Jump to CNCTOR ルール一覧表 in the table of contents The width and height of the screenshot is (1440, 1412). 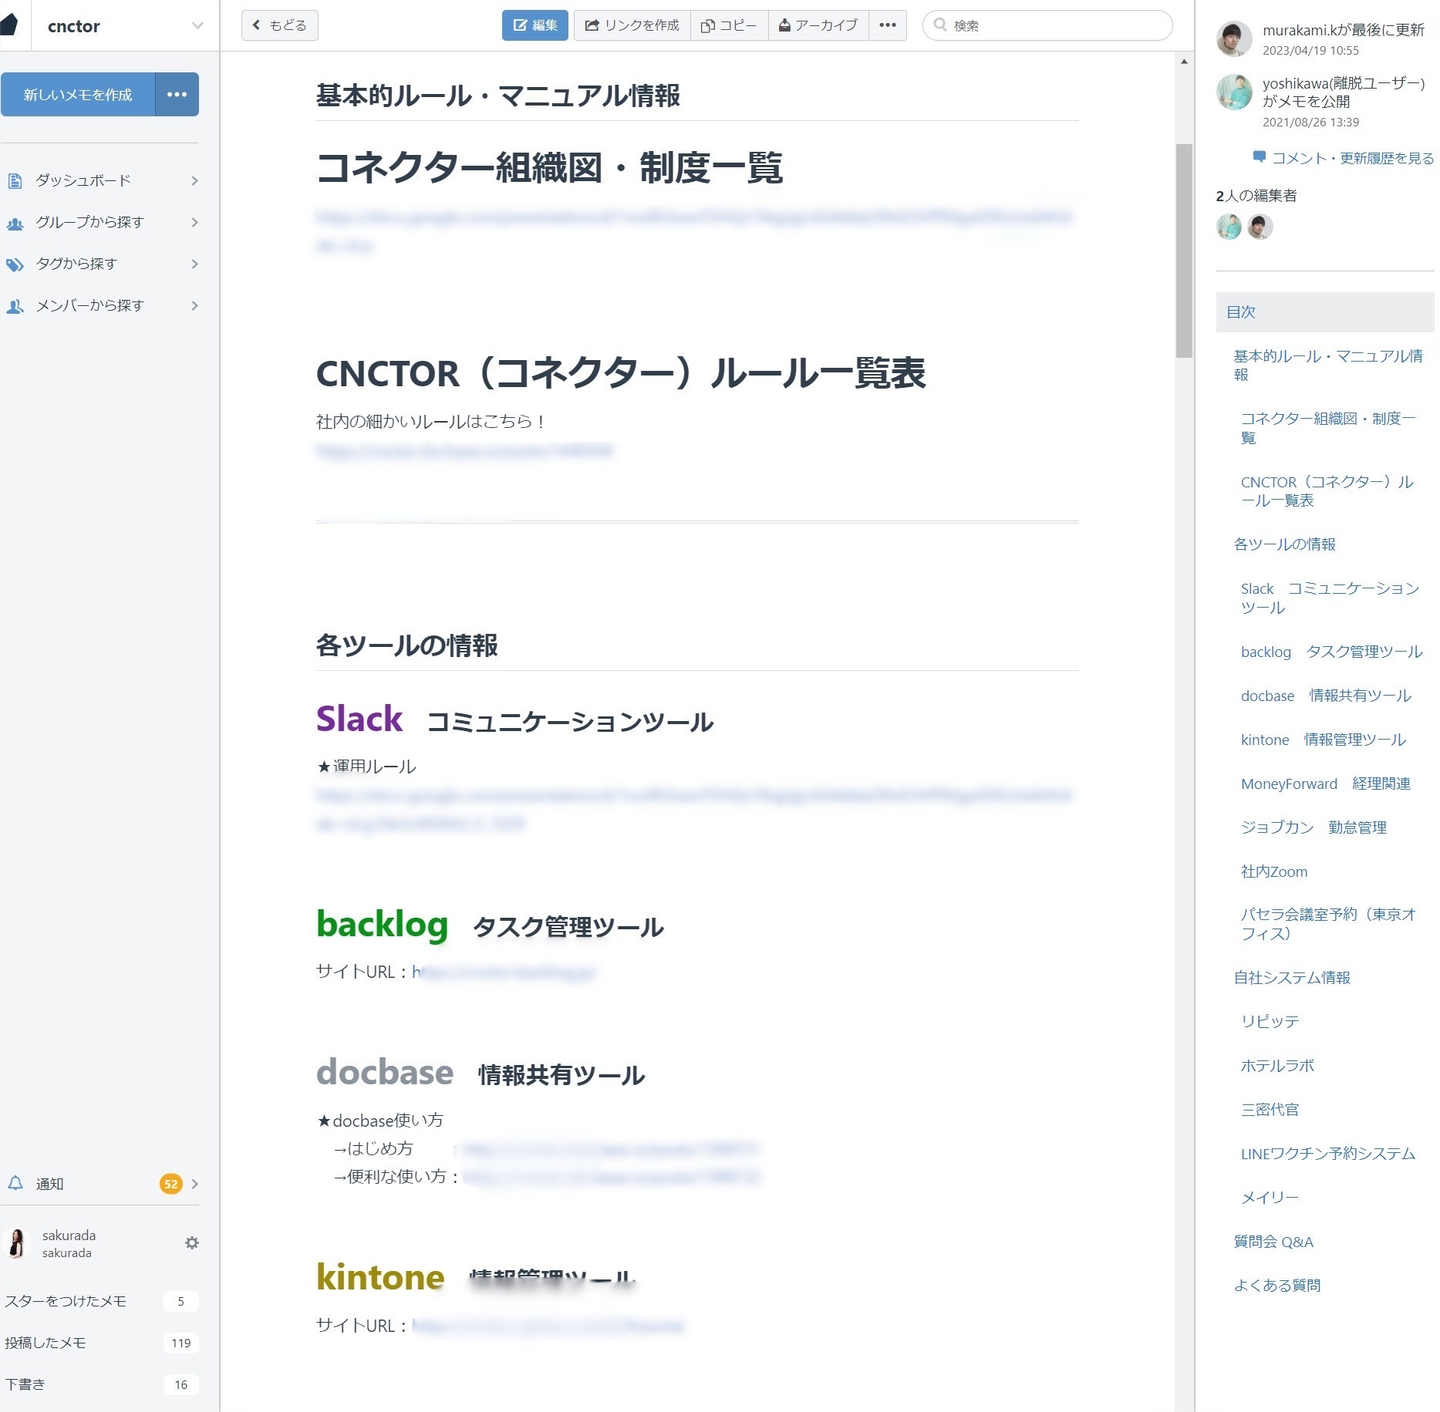pos(1327,491)
